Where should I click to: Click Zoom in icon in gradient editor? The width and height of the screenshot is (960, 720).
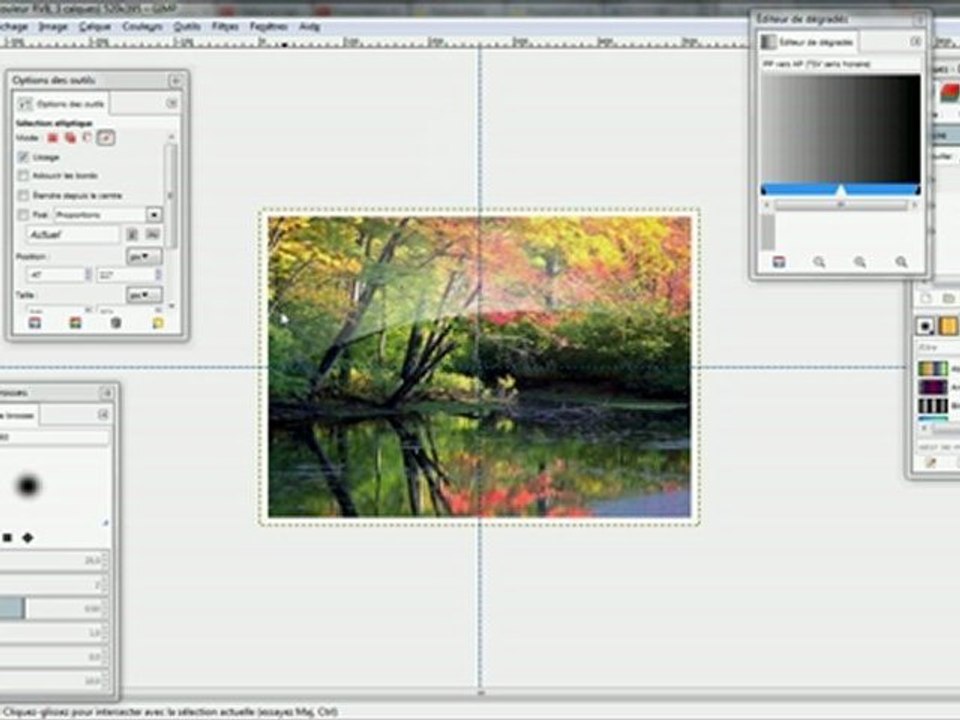[x=860, y=262]
